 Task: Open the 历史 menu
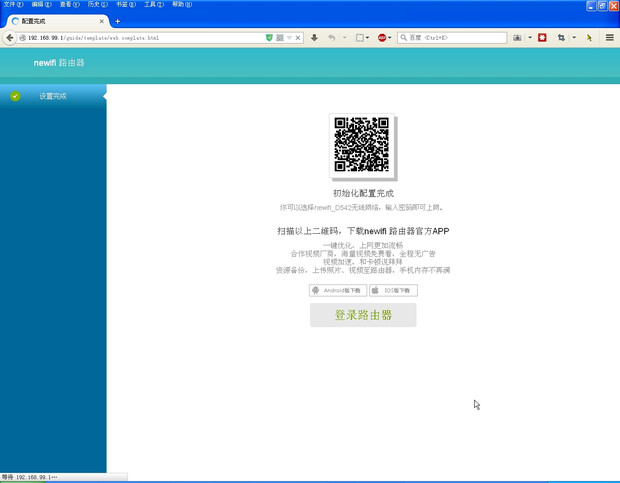[98, 4]
